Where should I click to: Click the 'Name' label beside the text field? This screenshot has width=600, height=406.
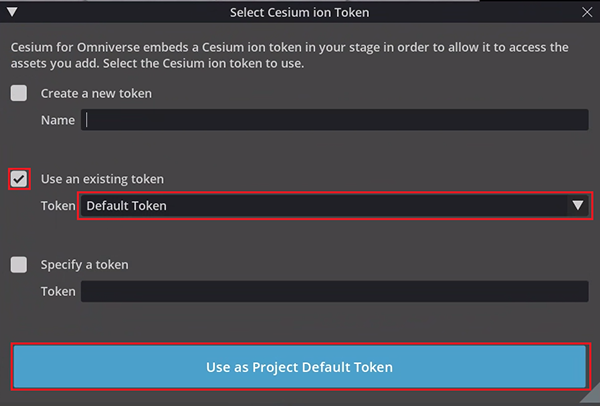click(58, 120)
